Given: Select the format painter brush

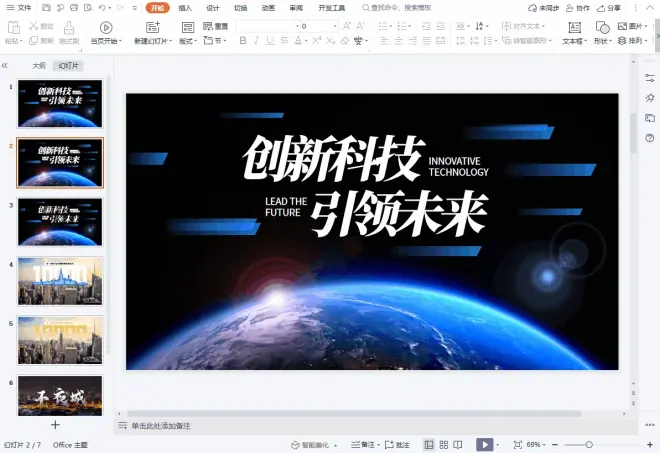Looking at the screenshot, I should click(x=69, y=28).
